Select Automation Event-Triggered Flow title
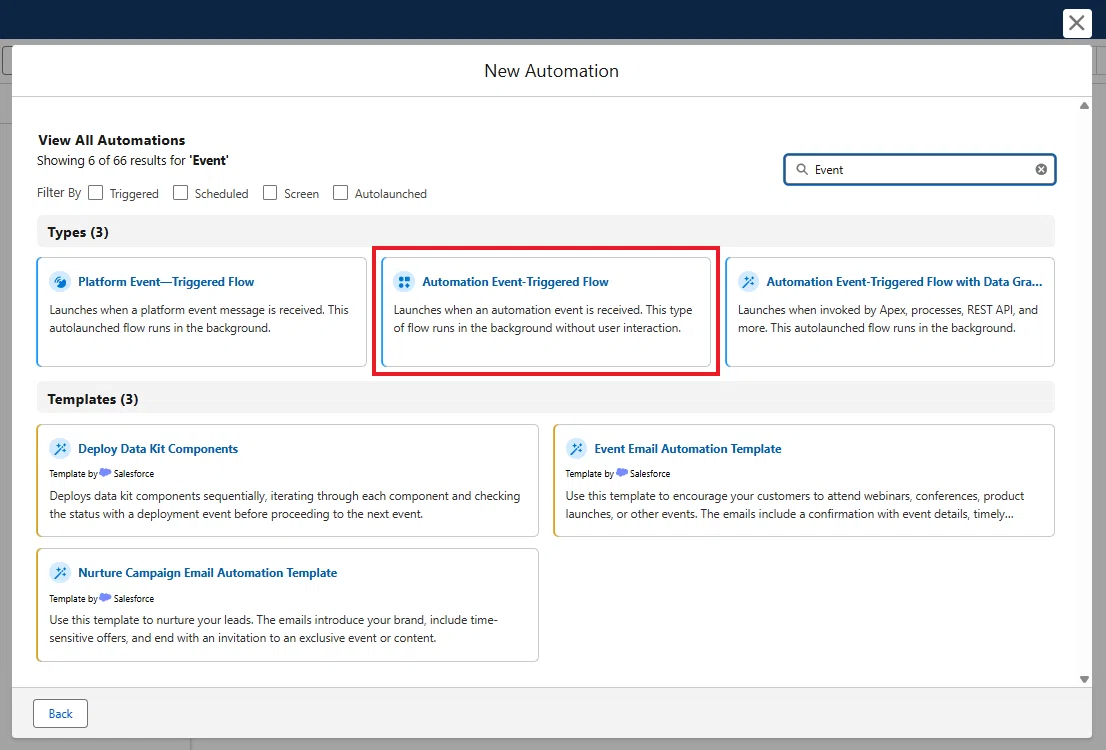The width and height of the screenshot is (1106, 750). pos(516,282)
